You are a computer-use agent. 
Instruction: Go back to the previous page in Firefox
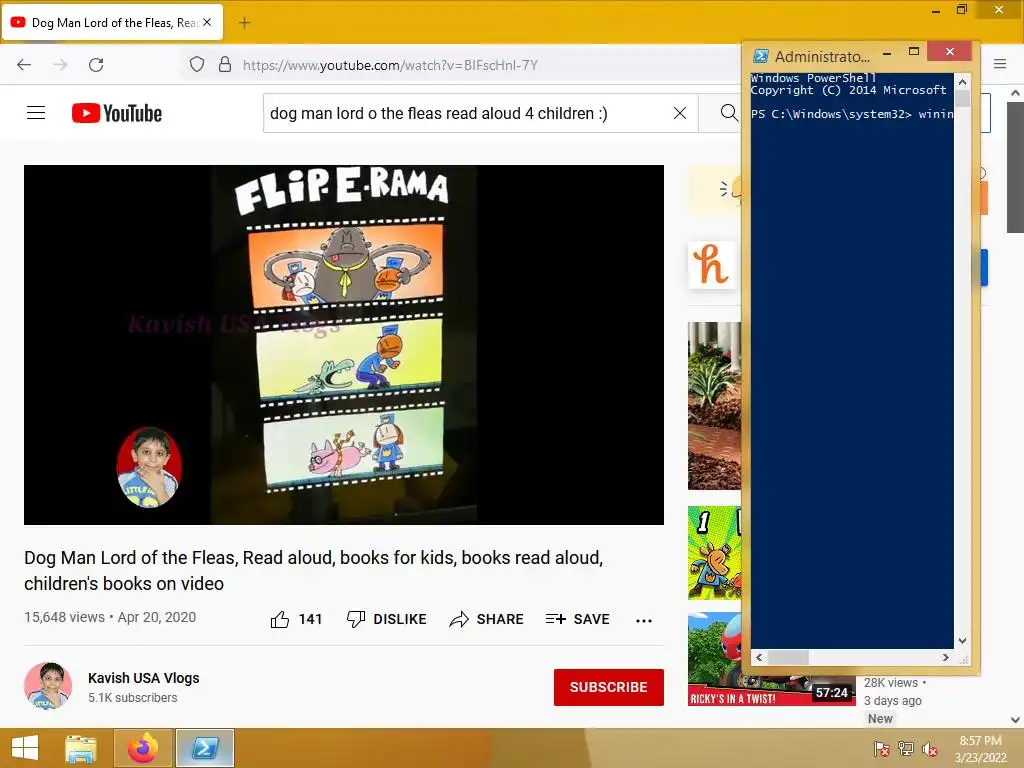24,65
